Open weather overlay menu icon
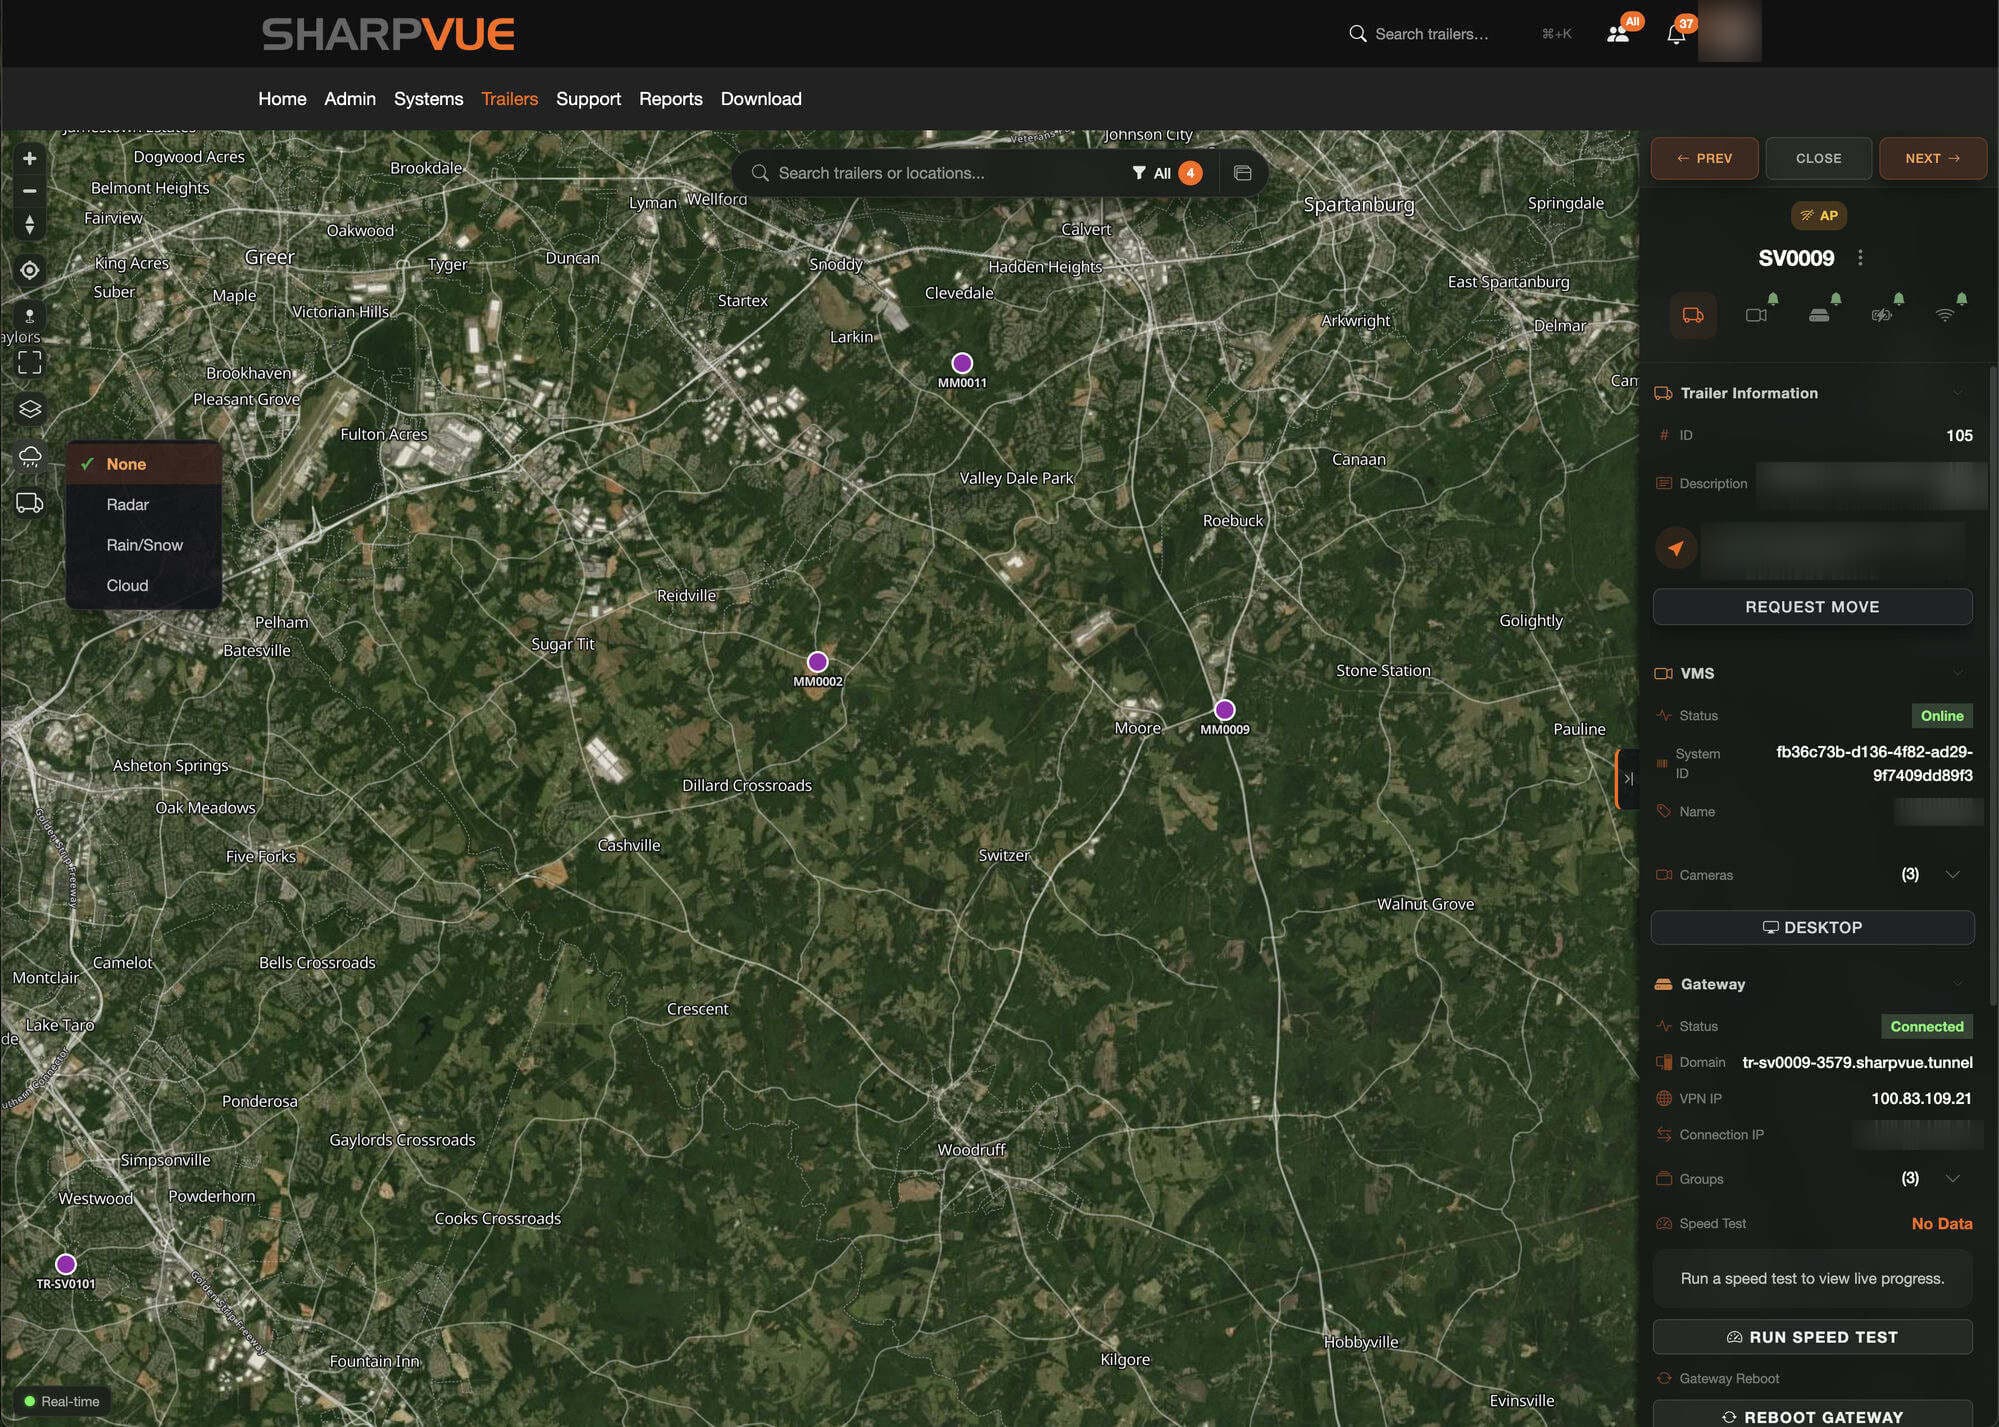 click(x=30, y=457)
